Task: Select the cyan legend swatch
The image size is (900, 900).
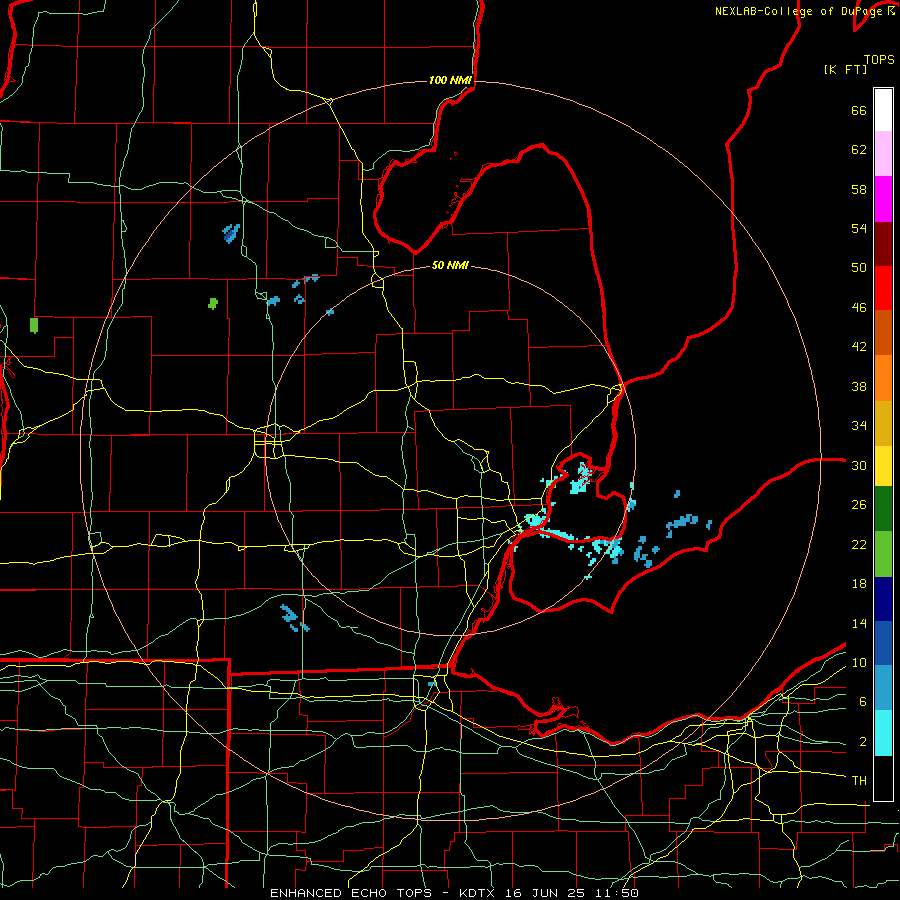Action: coord(883,734)
